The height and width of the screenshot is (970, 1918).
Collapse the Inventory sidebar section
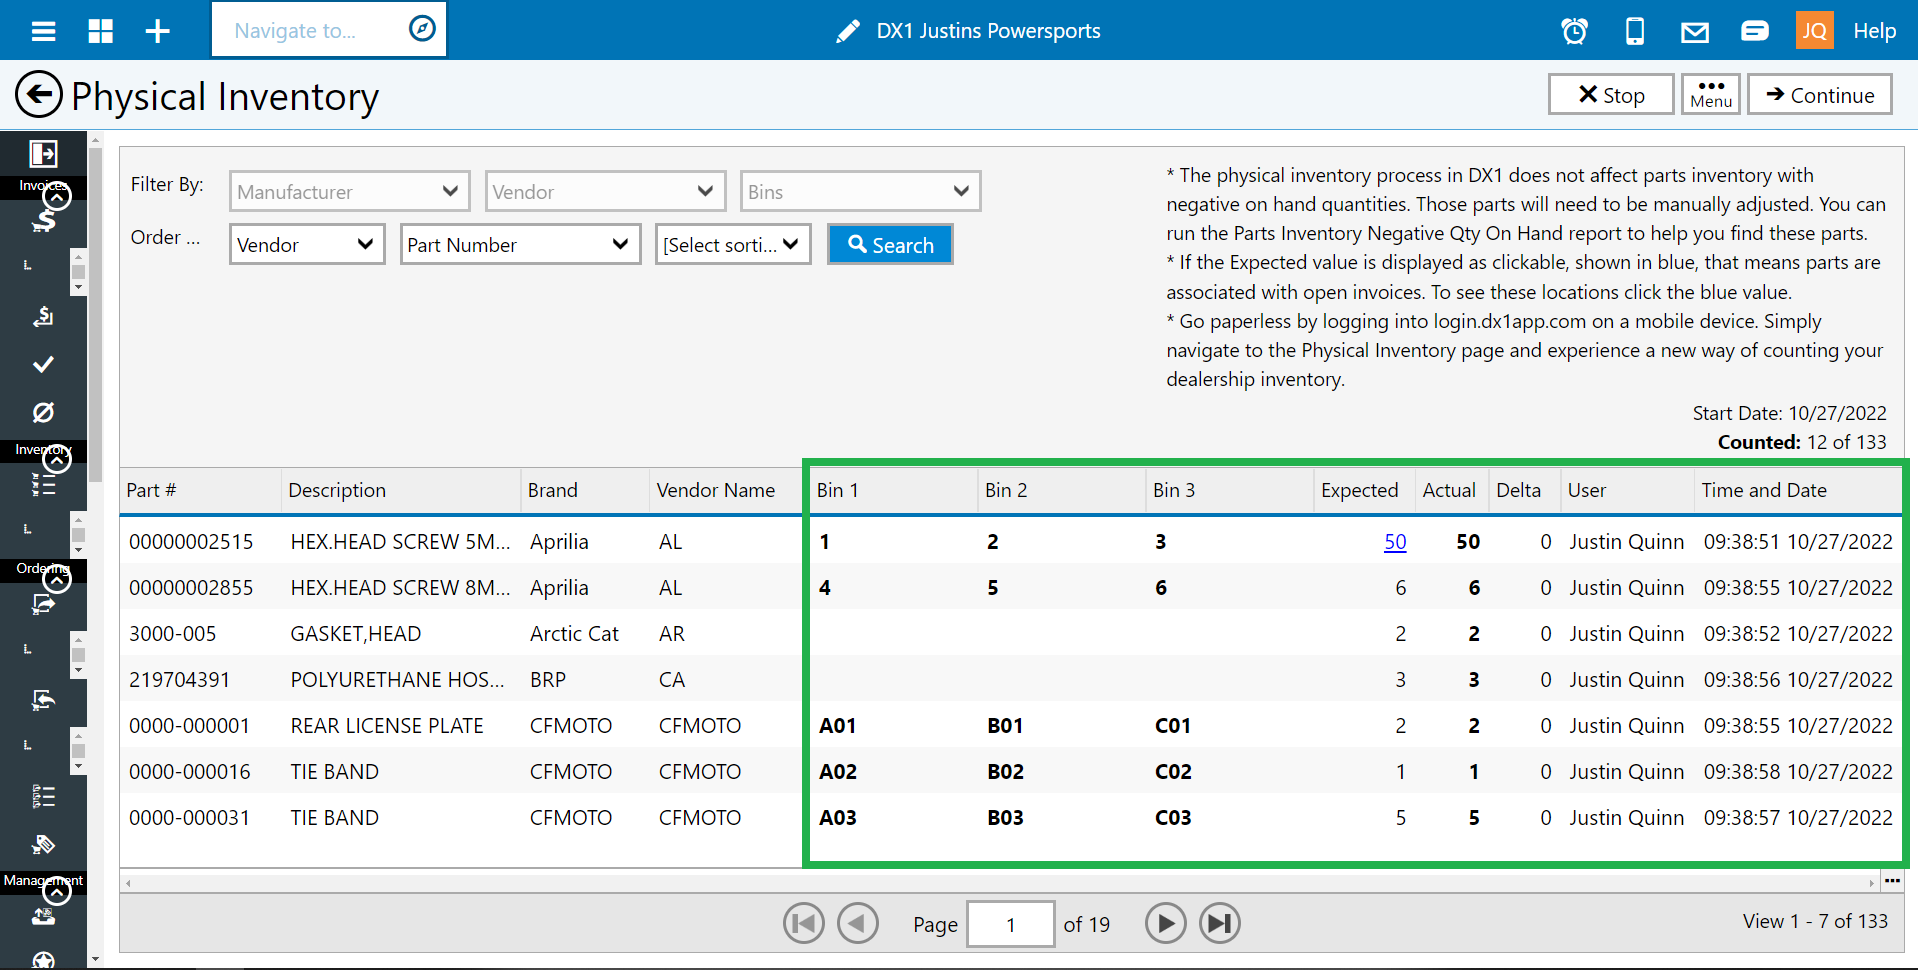(x=57, y=460)
